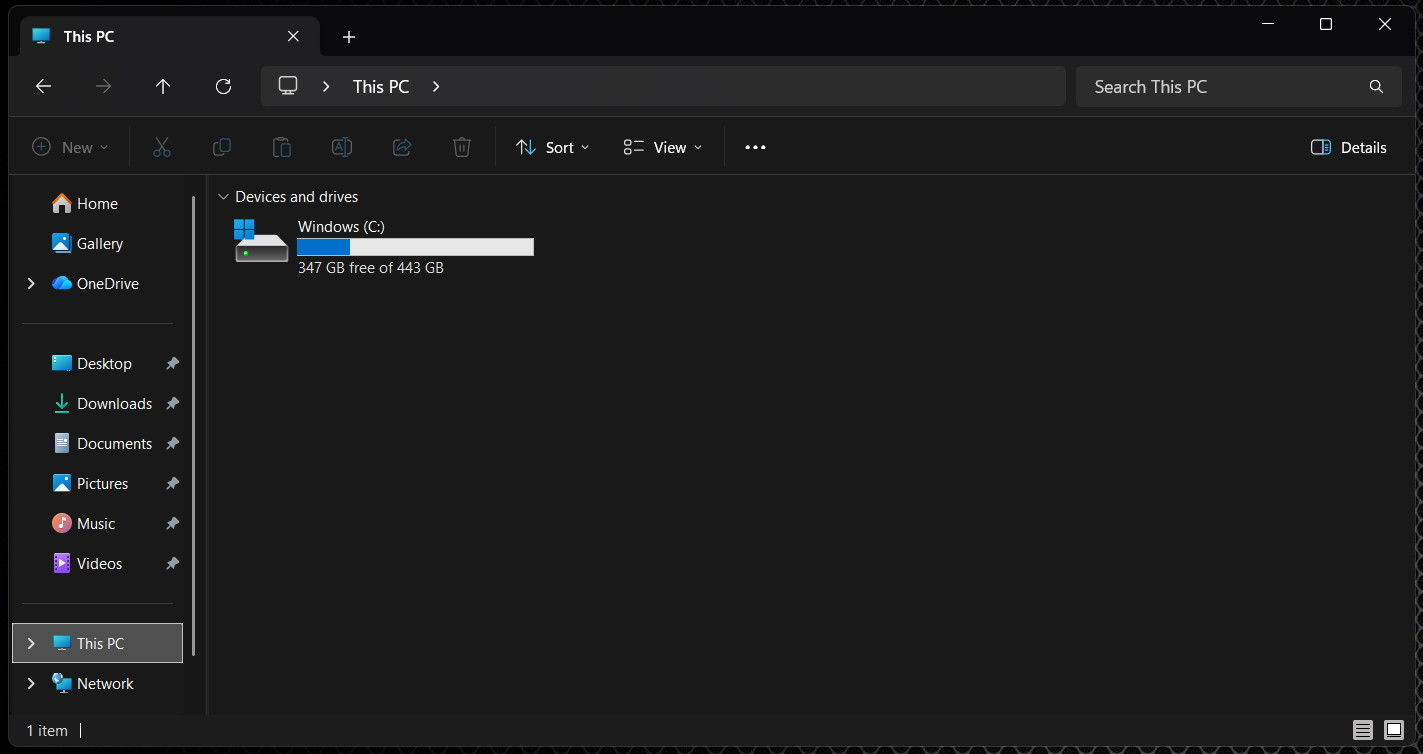The image size is (1423, 754).
Task: Click the Cut scissors icon
Action: click(x=162, y=147)
